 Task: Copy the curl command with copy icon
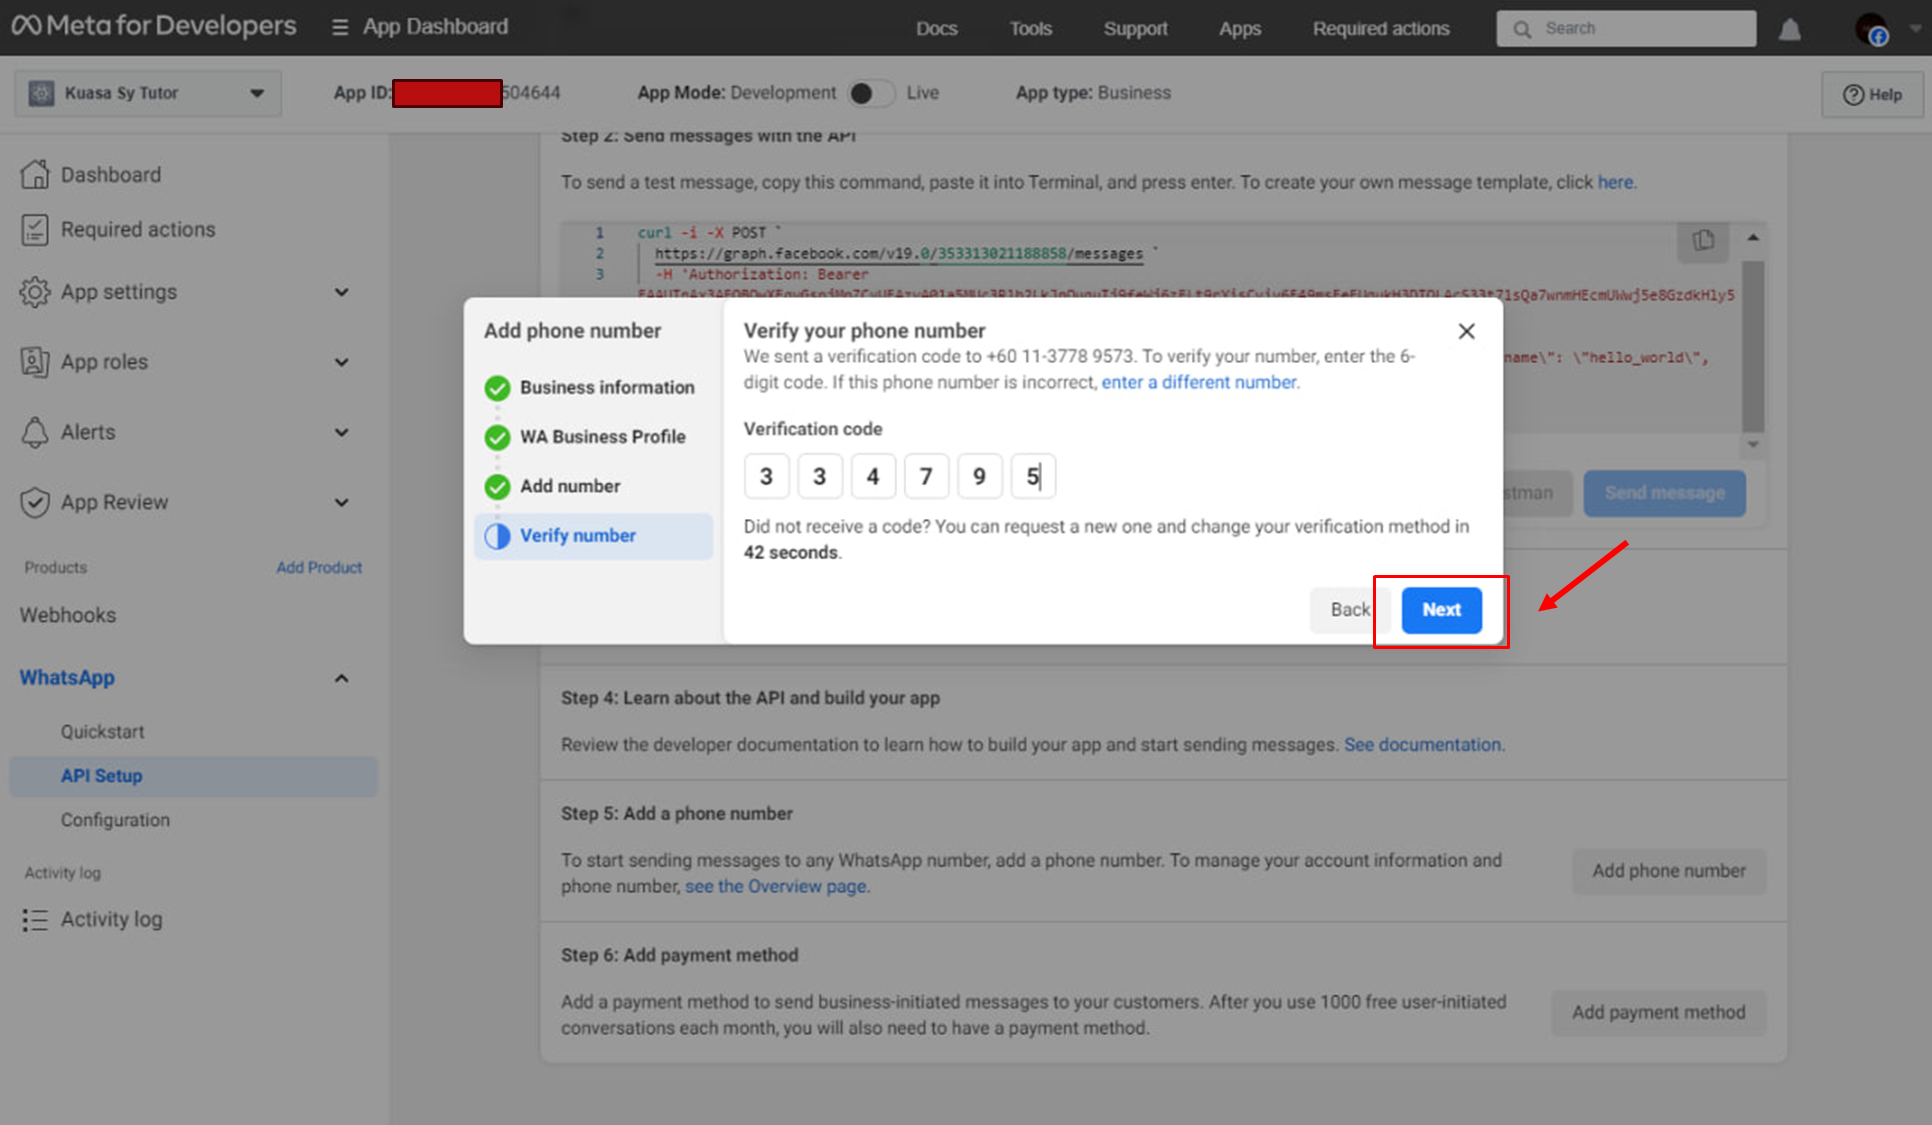[x=1703, y=241]
